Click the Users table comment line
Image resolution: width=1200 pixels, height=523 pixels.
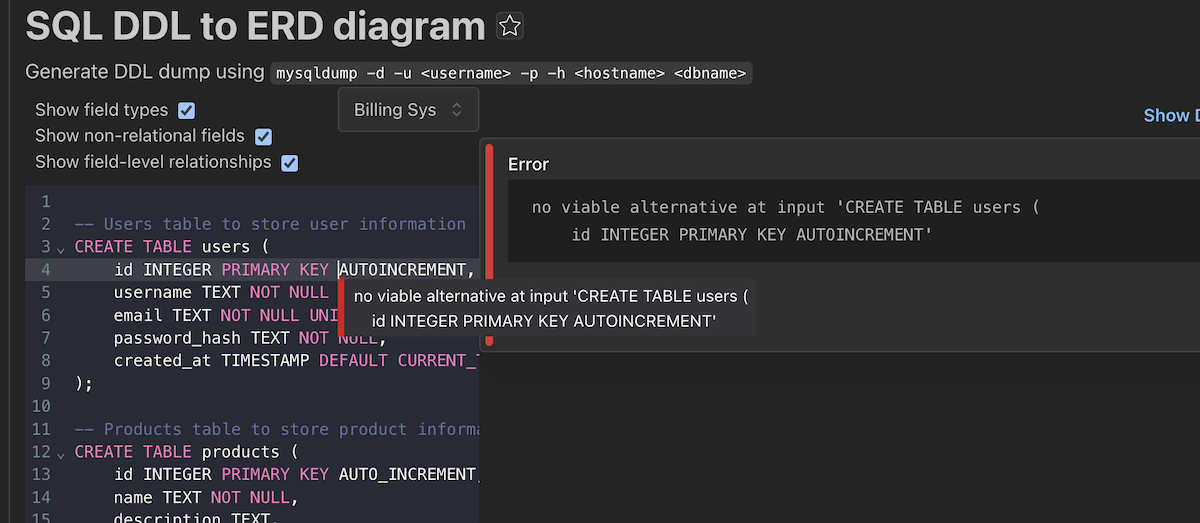[x=270, y=224]
